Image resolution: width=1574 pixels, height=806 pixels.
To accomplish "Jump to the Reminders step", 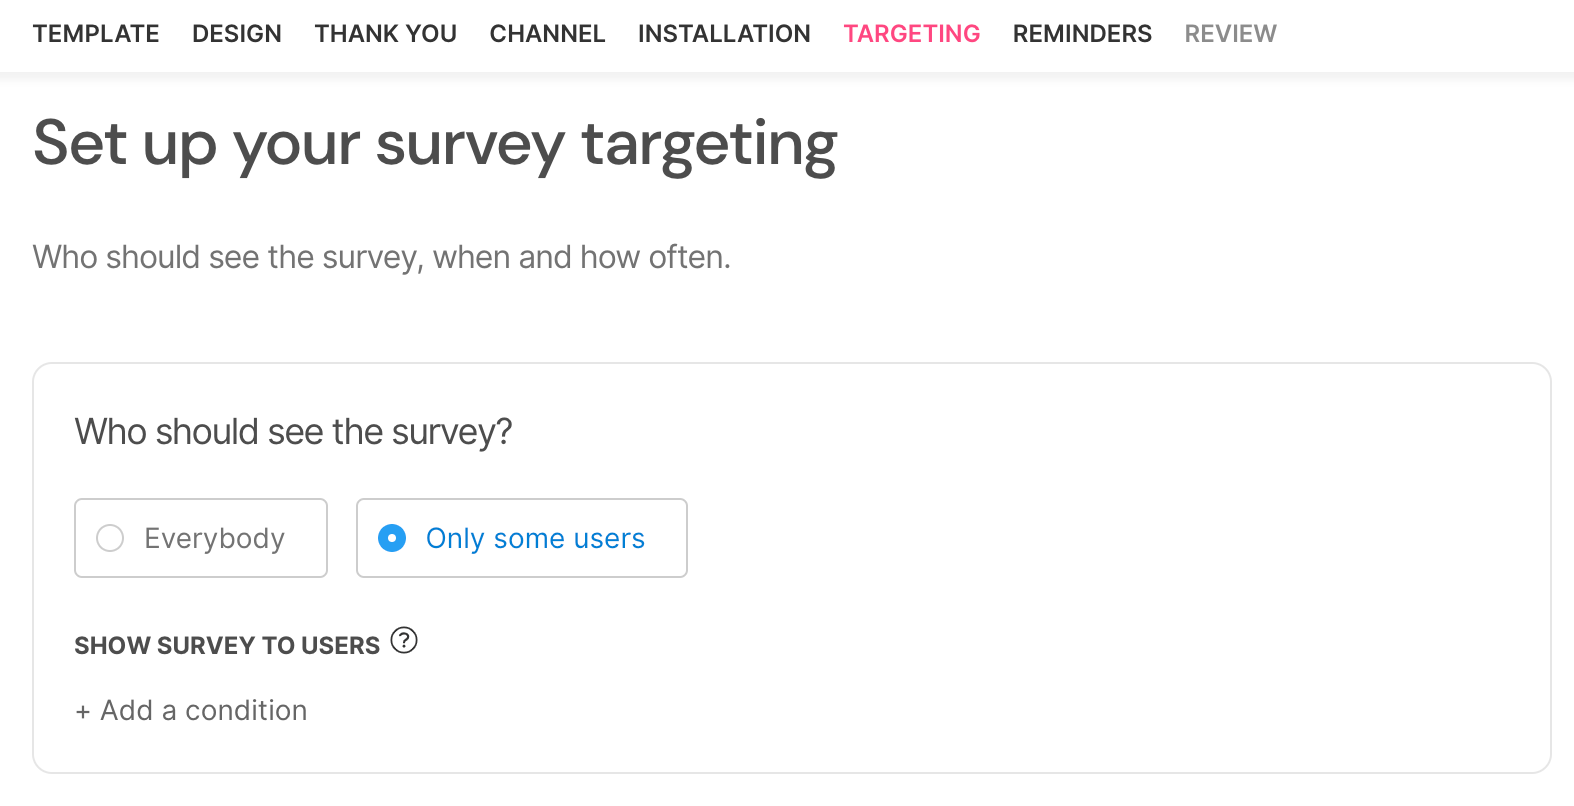I will click(x=1082, y=34).
